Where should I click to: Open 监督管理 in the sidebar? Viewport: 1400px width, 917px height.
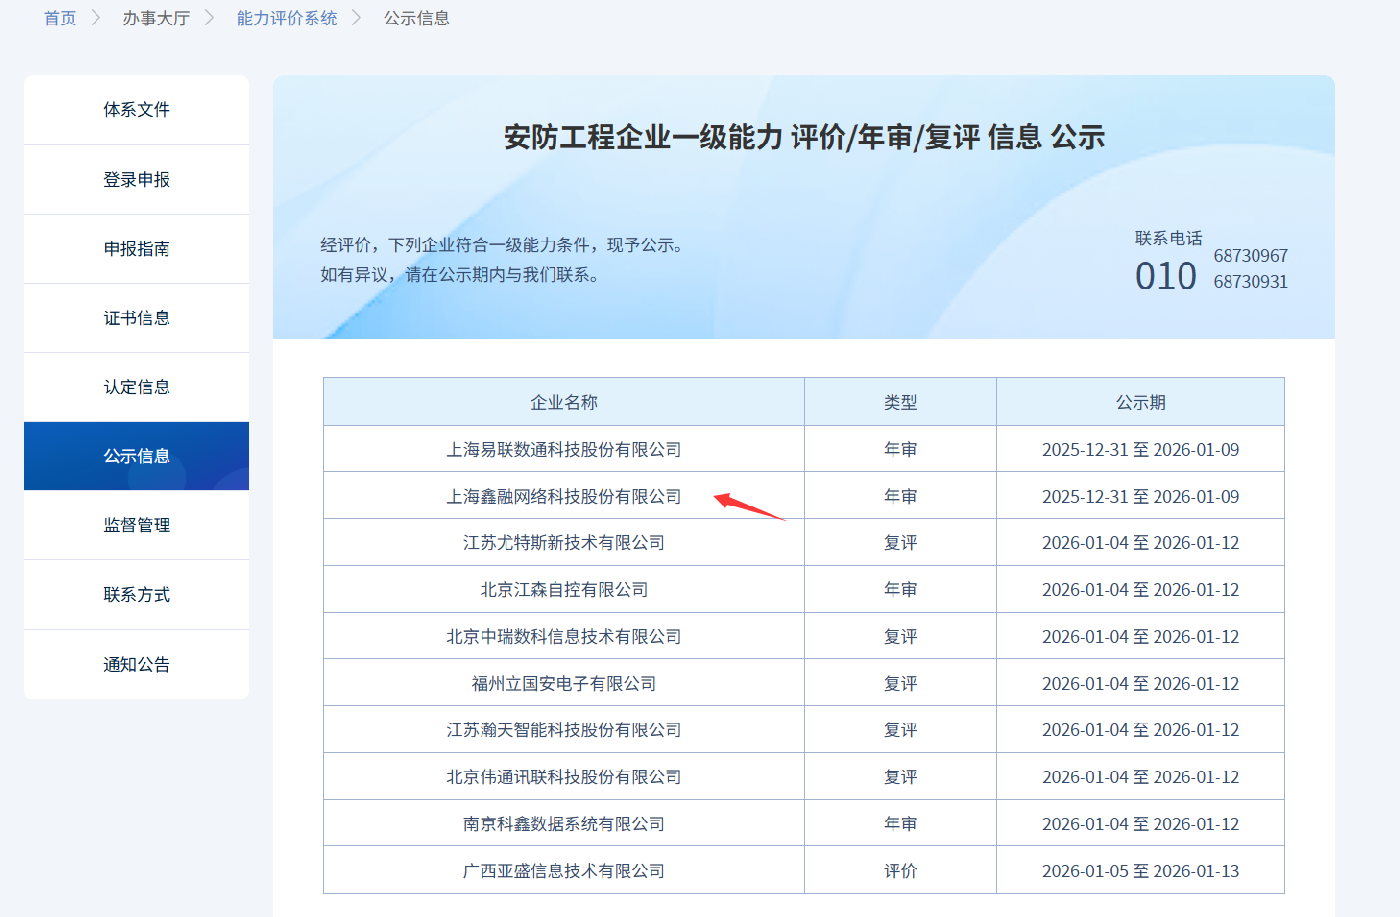click(135, 524)
